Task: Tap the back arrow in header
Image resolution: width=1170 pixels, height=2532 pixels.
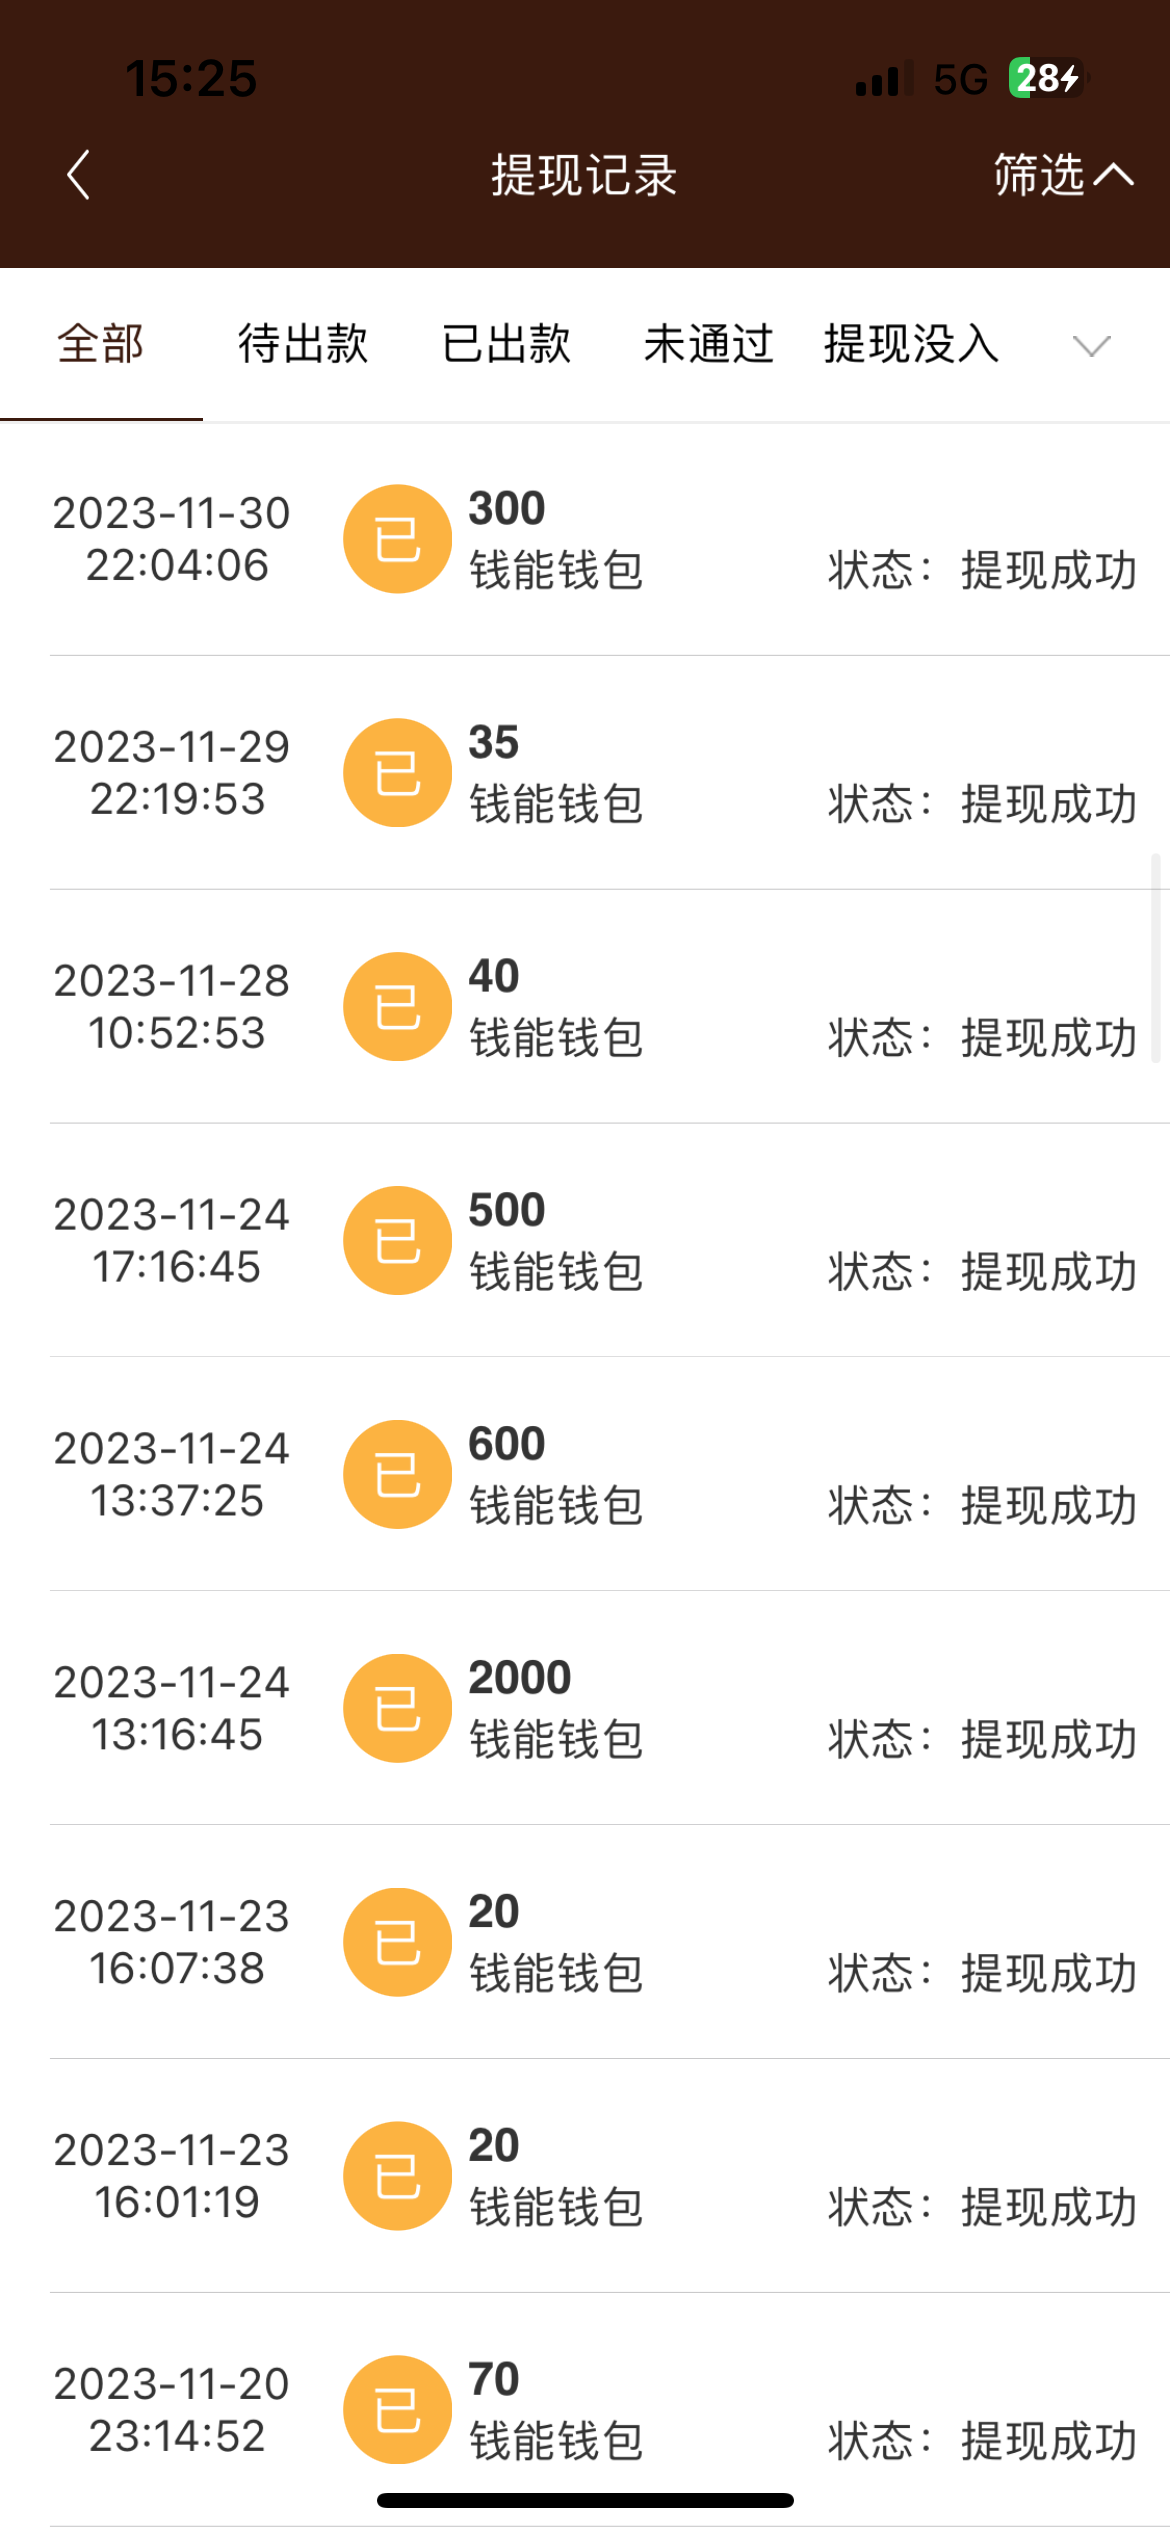Action: [x=79, y=175]
